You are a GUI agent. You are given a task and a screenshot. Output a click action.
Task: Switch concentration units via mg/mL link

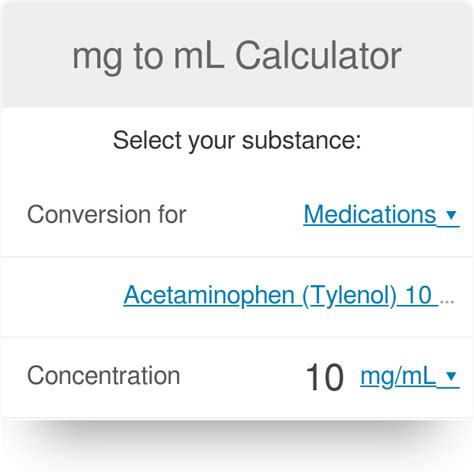click(x=410, y=377)
